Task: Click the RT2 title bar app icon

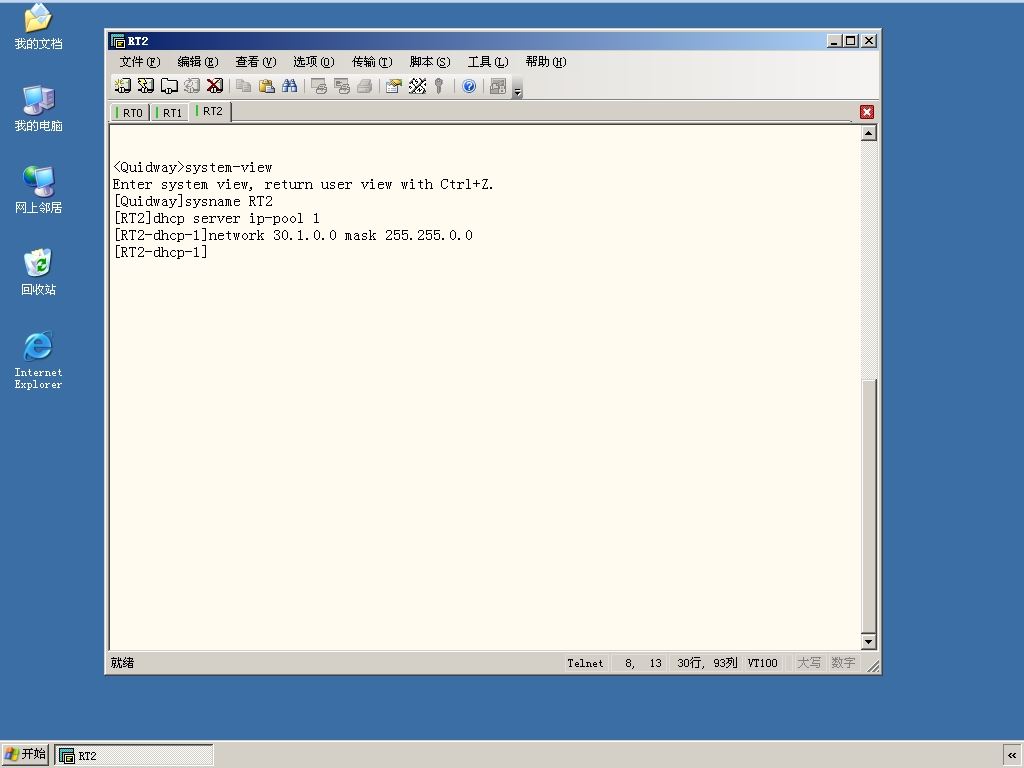Action: coord(118,41)
